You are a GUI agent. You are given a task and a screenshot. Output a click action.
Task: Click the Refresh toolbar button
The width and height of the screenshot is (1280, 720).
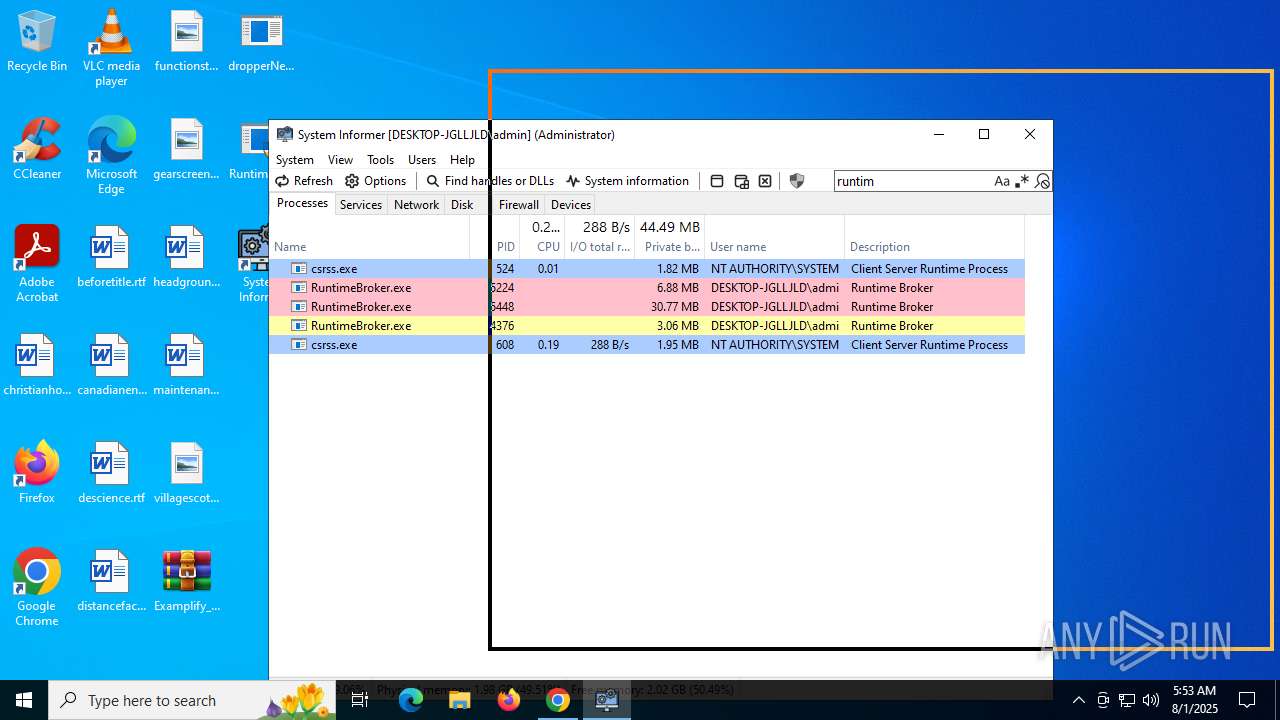(304, 181)
